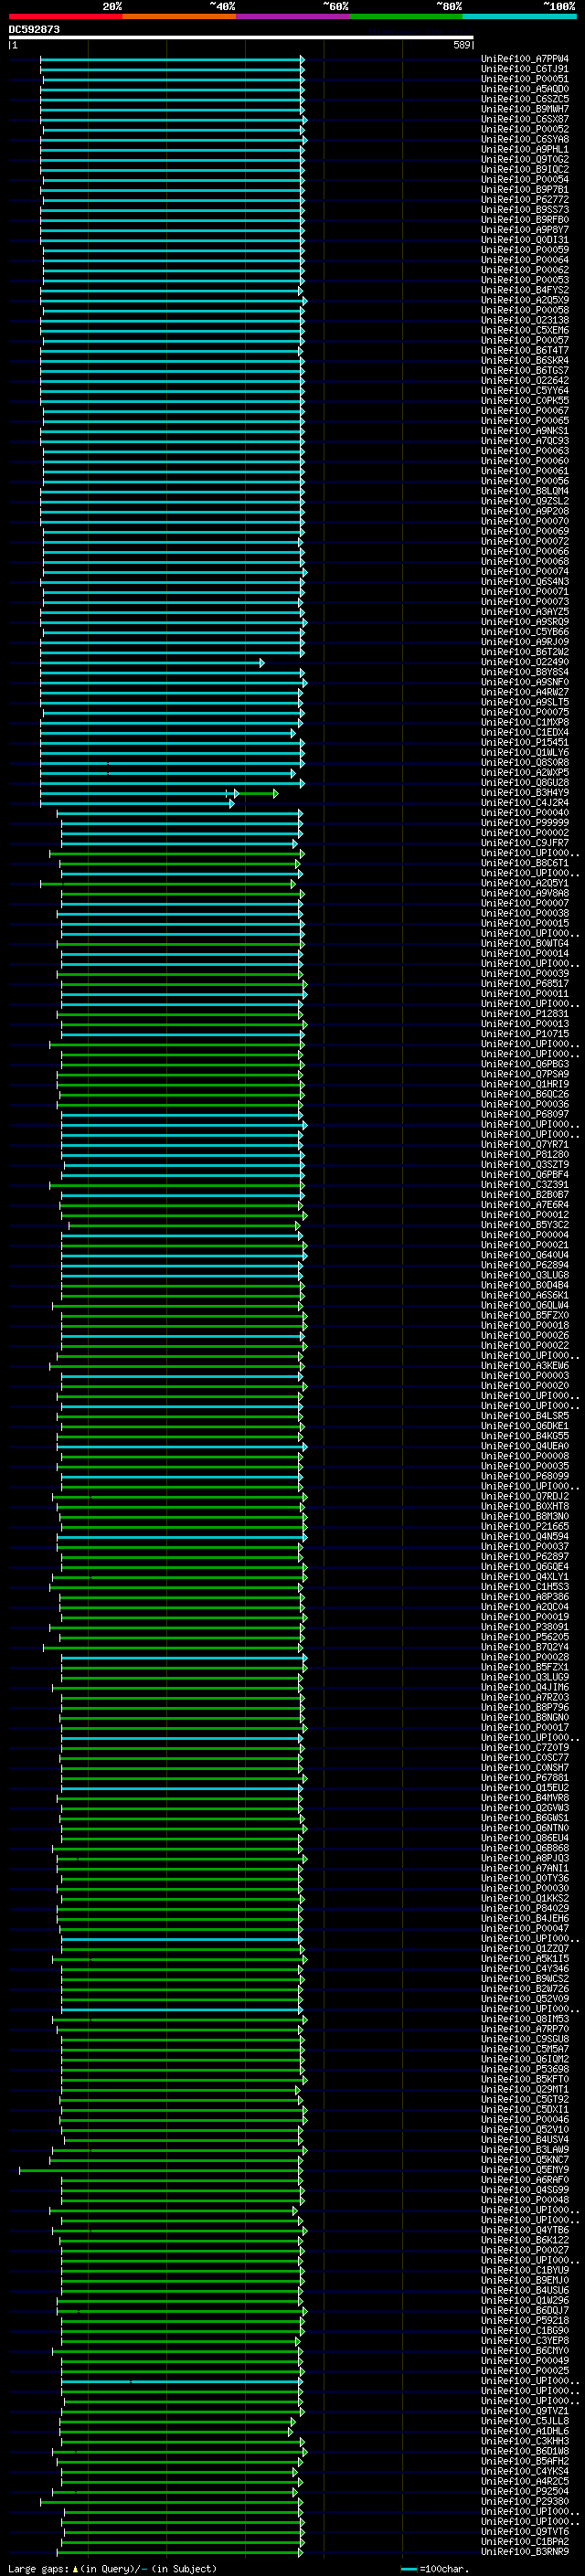Viewport: 585px width, 2576px height.
Task: Click the red 20% identity color segment
Action: pyautogui.click(x=65, y=16)
